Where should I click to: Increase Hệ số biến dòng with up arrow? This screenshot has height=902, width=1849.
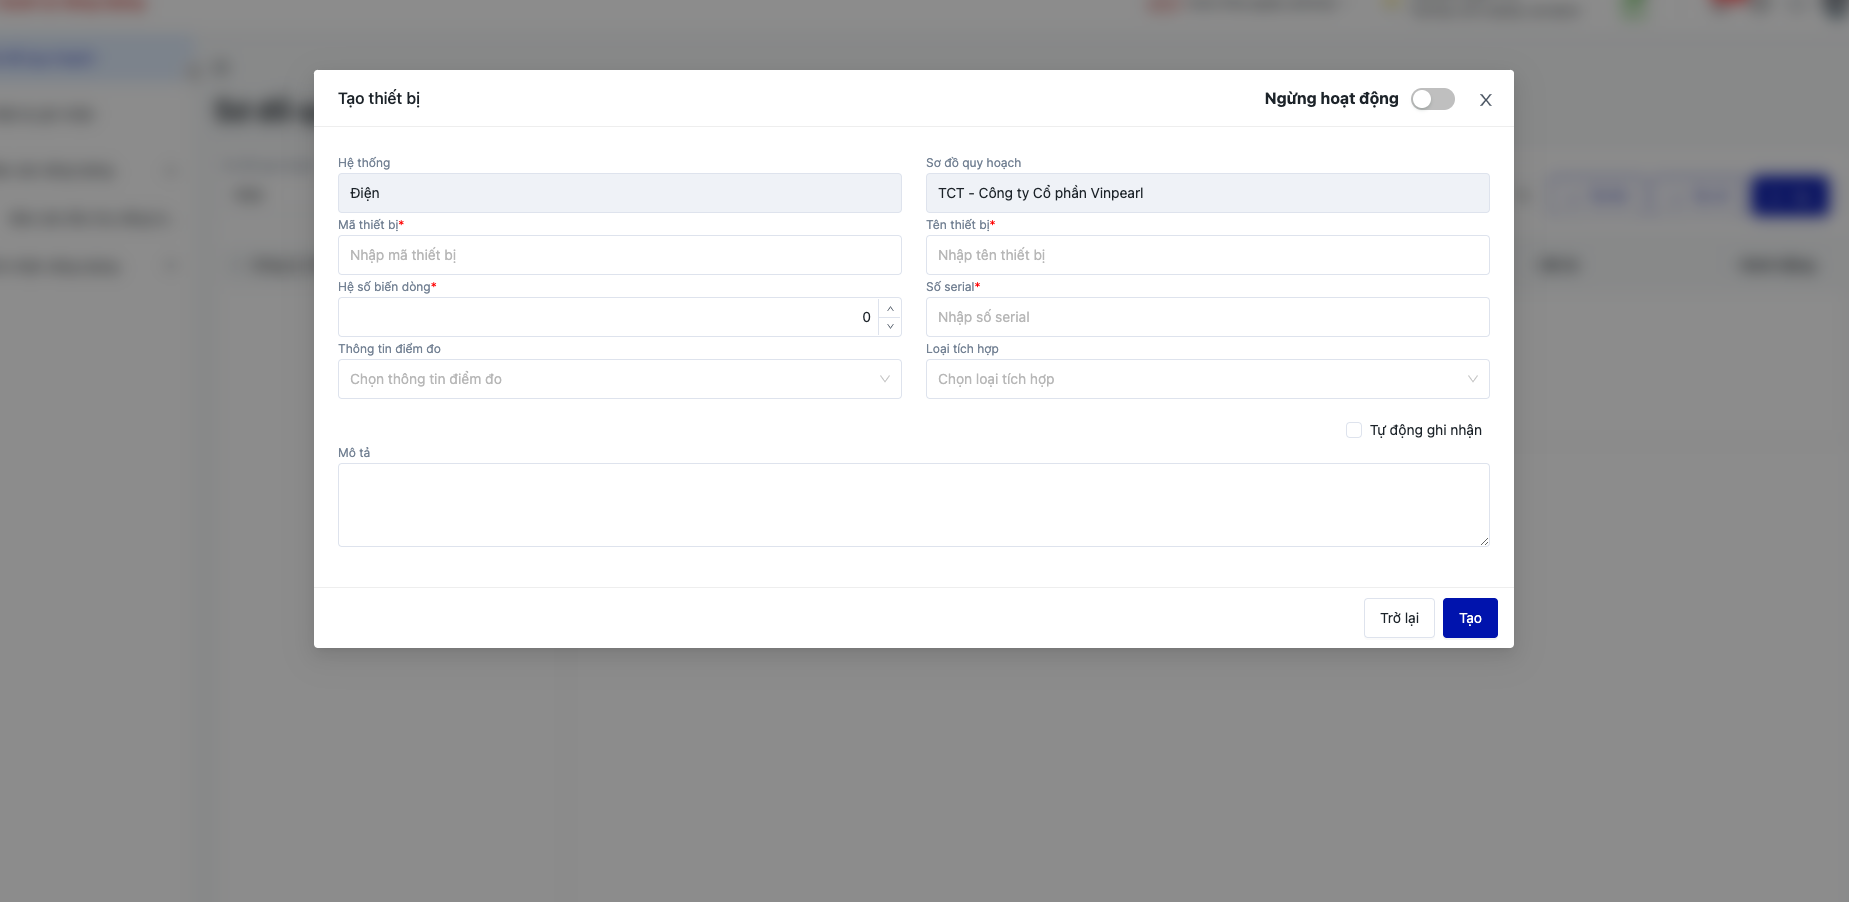pyautogui.click(x=890, y=308)
